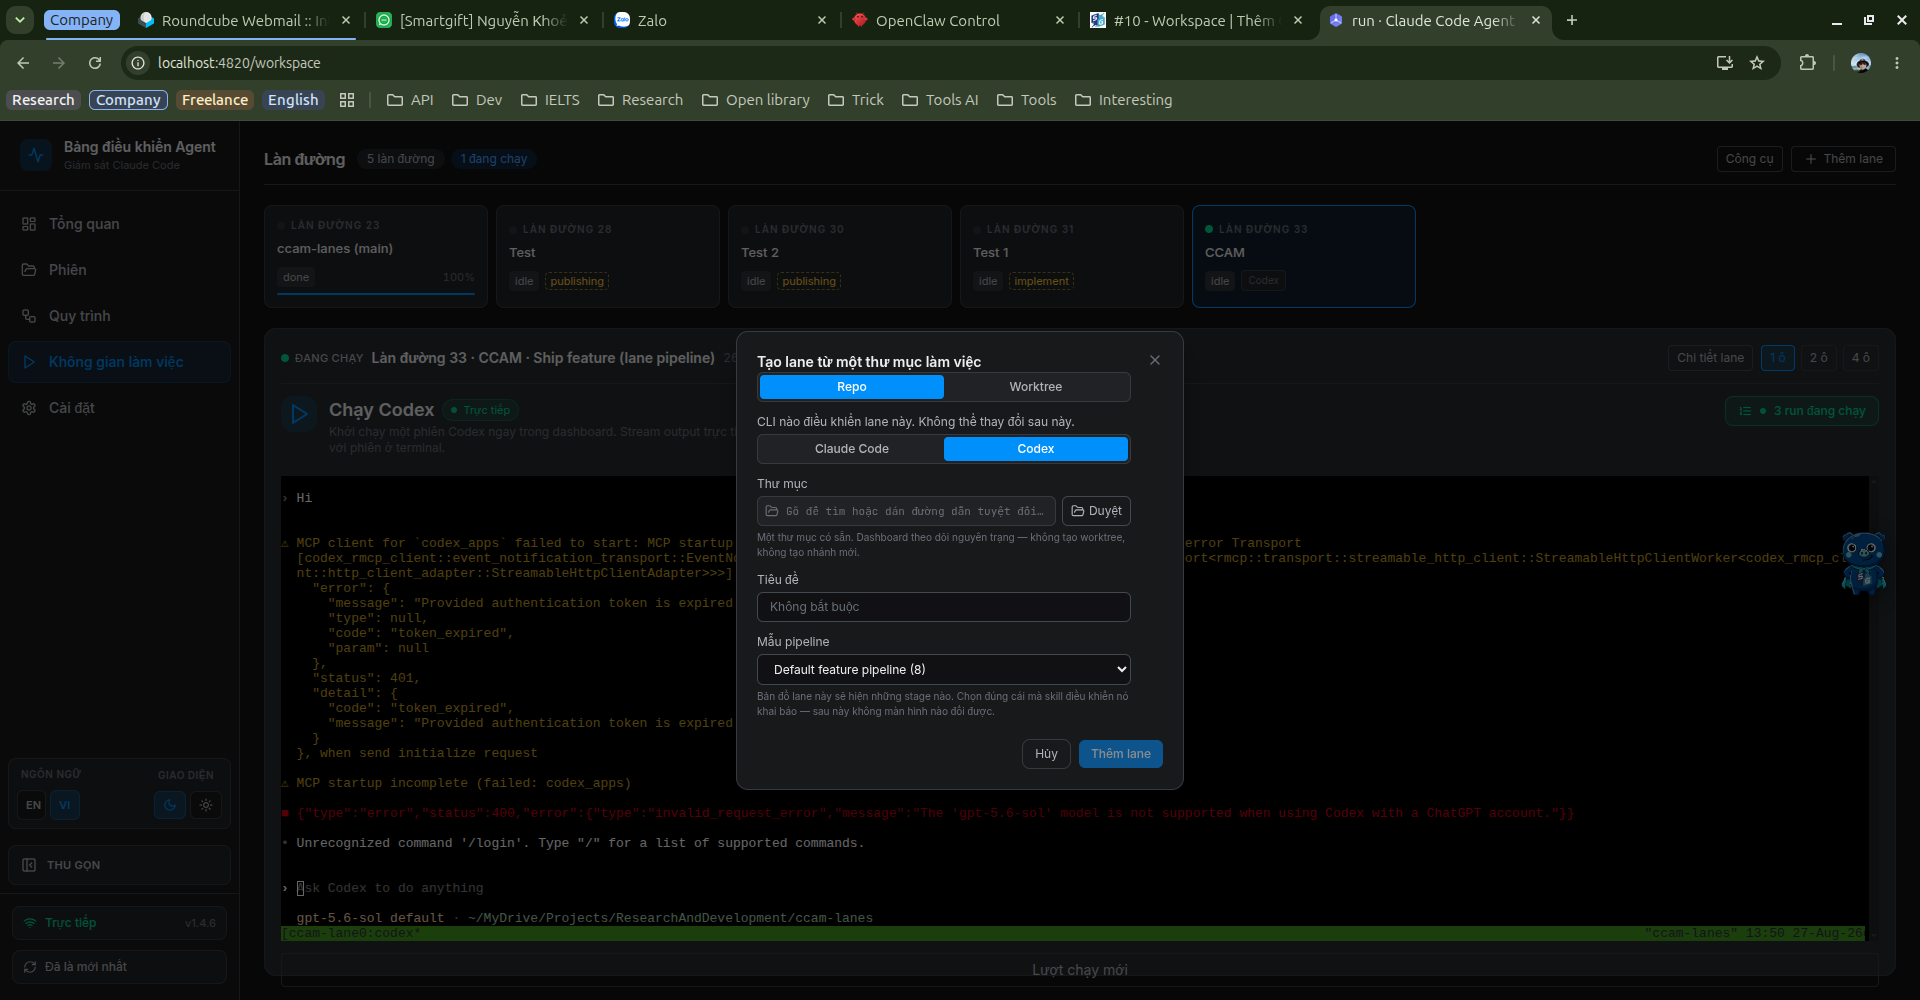Select the Làn đường 28 Test card

[x=608, y=256]
